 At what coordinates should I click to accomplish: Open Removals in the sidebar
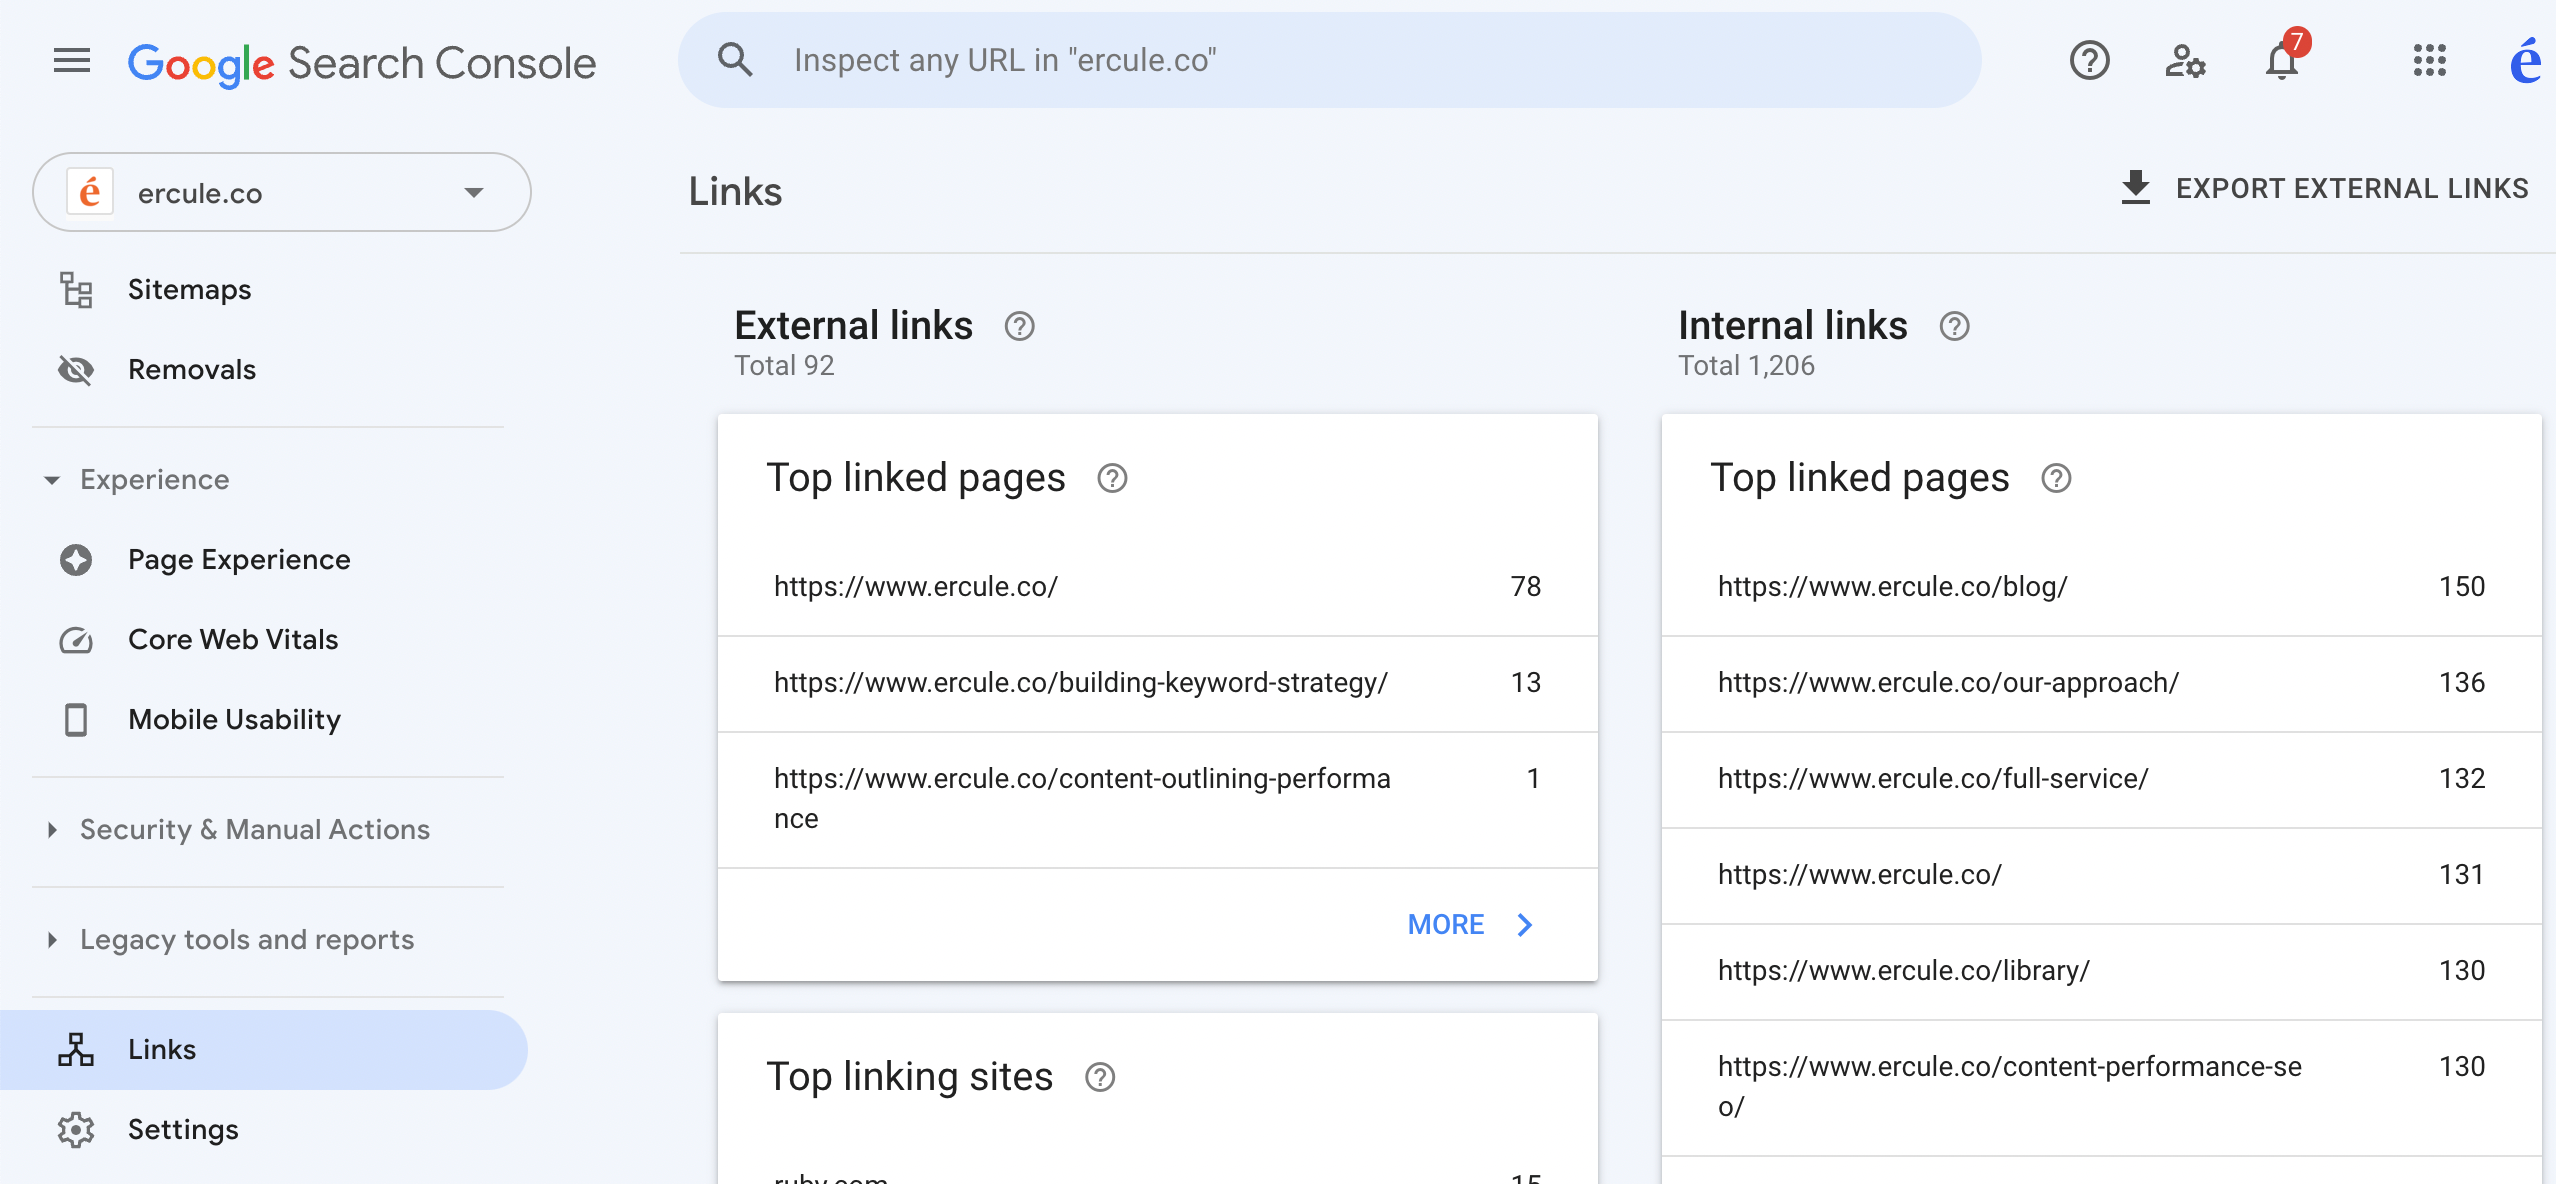[265, 370]
